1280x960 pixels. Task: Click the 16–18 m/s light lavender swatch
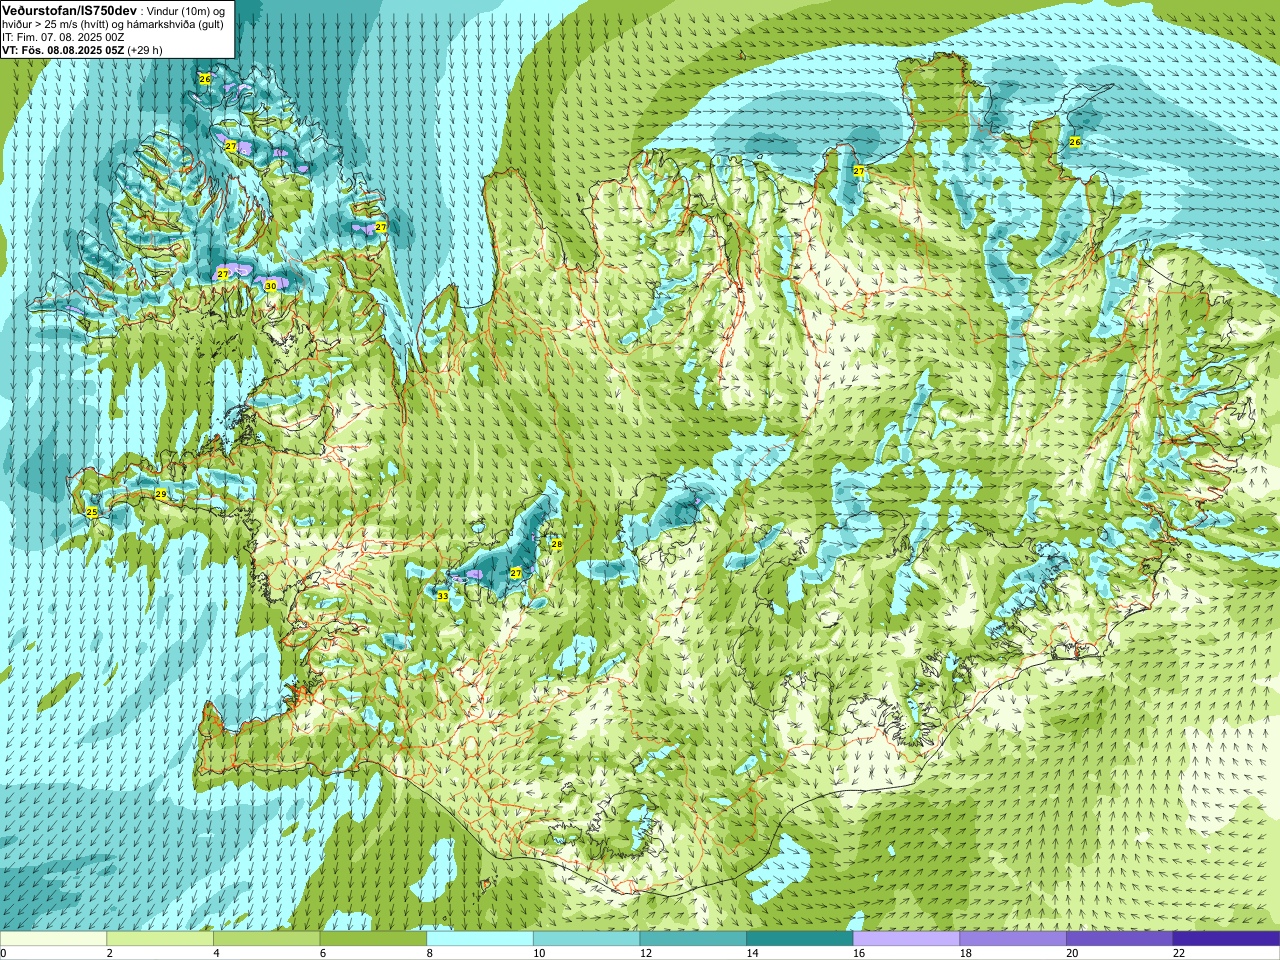[906, 939]
